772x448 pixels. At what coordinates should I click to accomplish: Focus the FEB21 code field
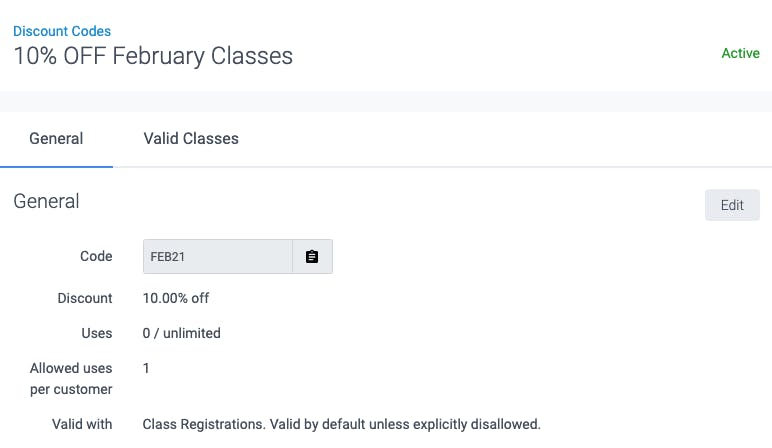tap(218, 256)
